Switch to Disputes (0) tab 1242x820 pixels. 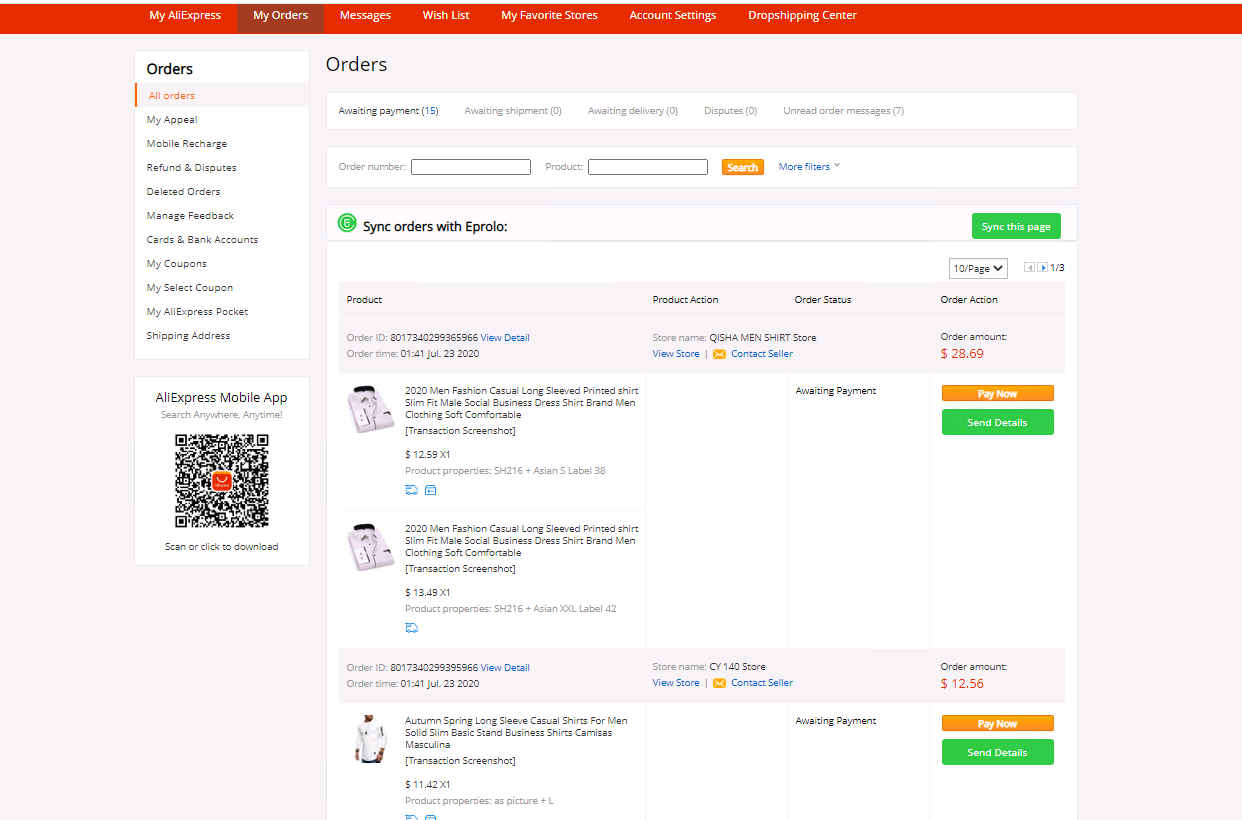(x=730, y=111)
